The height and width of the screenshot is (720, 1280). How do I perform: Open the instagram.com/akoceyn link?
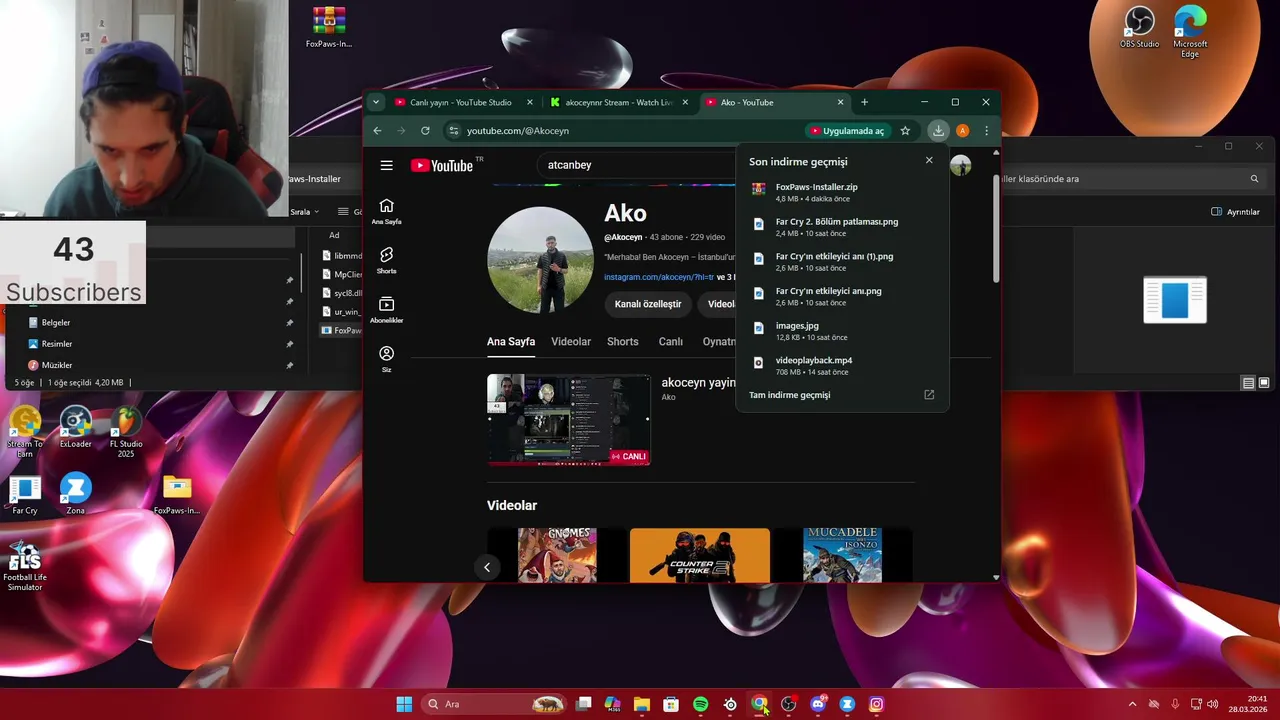click(659, 277)
